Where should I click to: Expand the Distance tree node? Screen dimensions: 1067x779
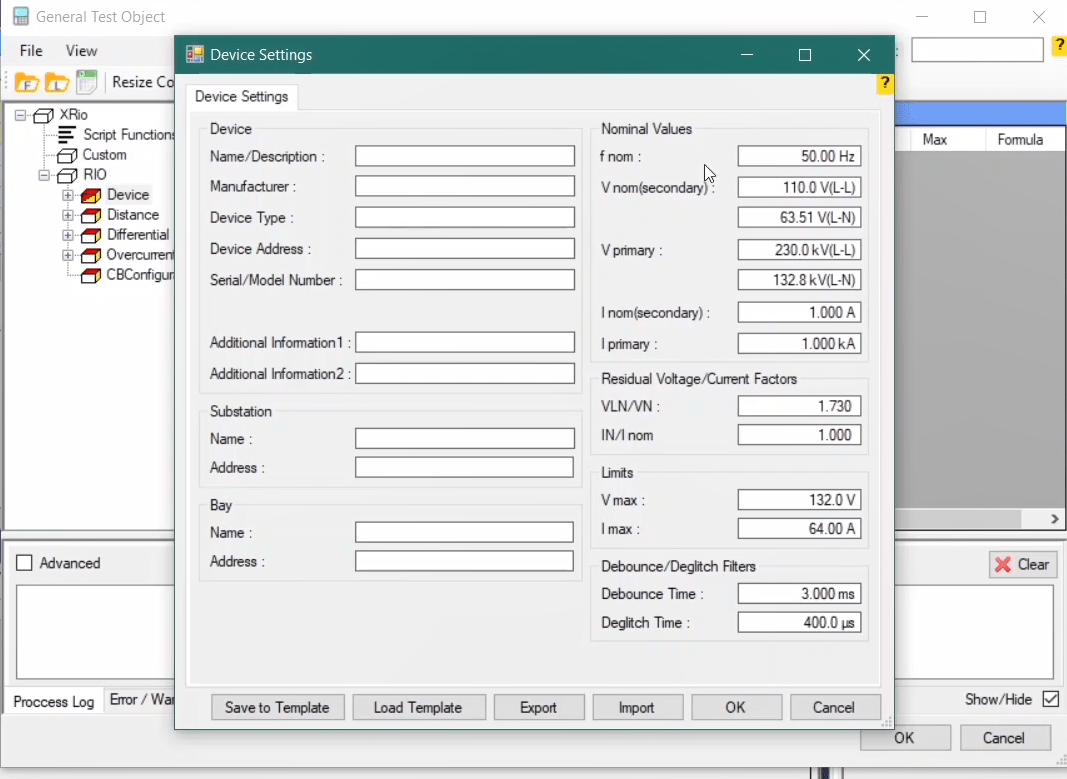68,215
